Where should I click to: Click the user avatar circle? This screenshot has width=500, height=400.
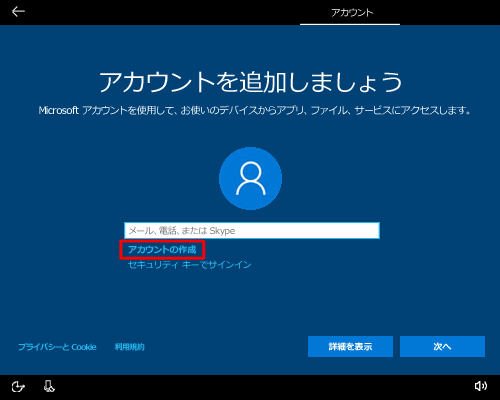(x=250, y=178)
